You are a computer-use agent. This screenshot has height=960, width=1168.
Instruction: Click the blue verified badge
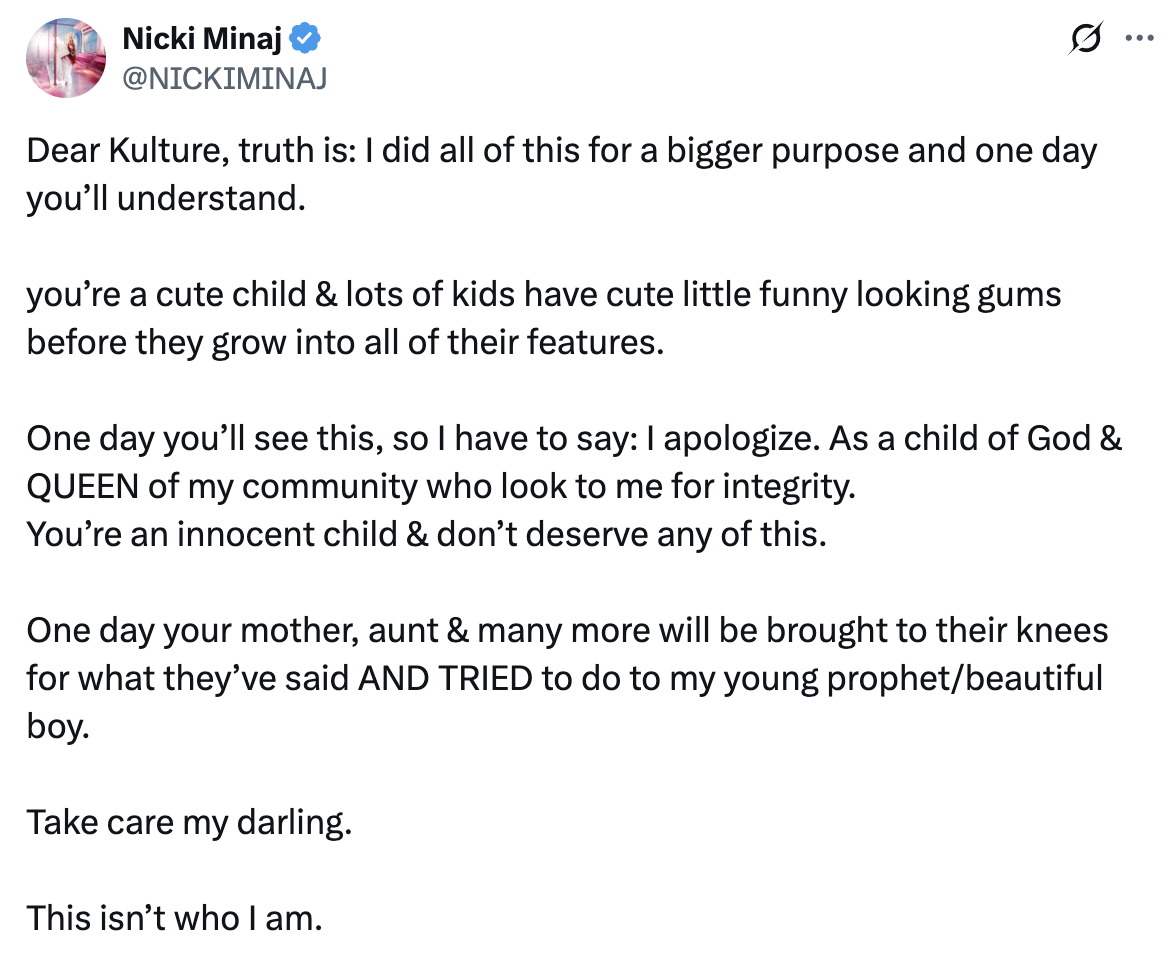click(x=305, y=40)
